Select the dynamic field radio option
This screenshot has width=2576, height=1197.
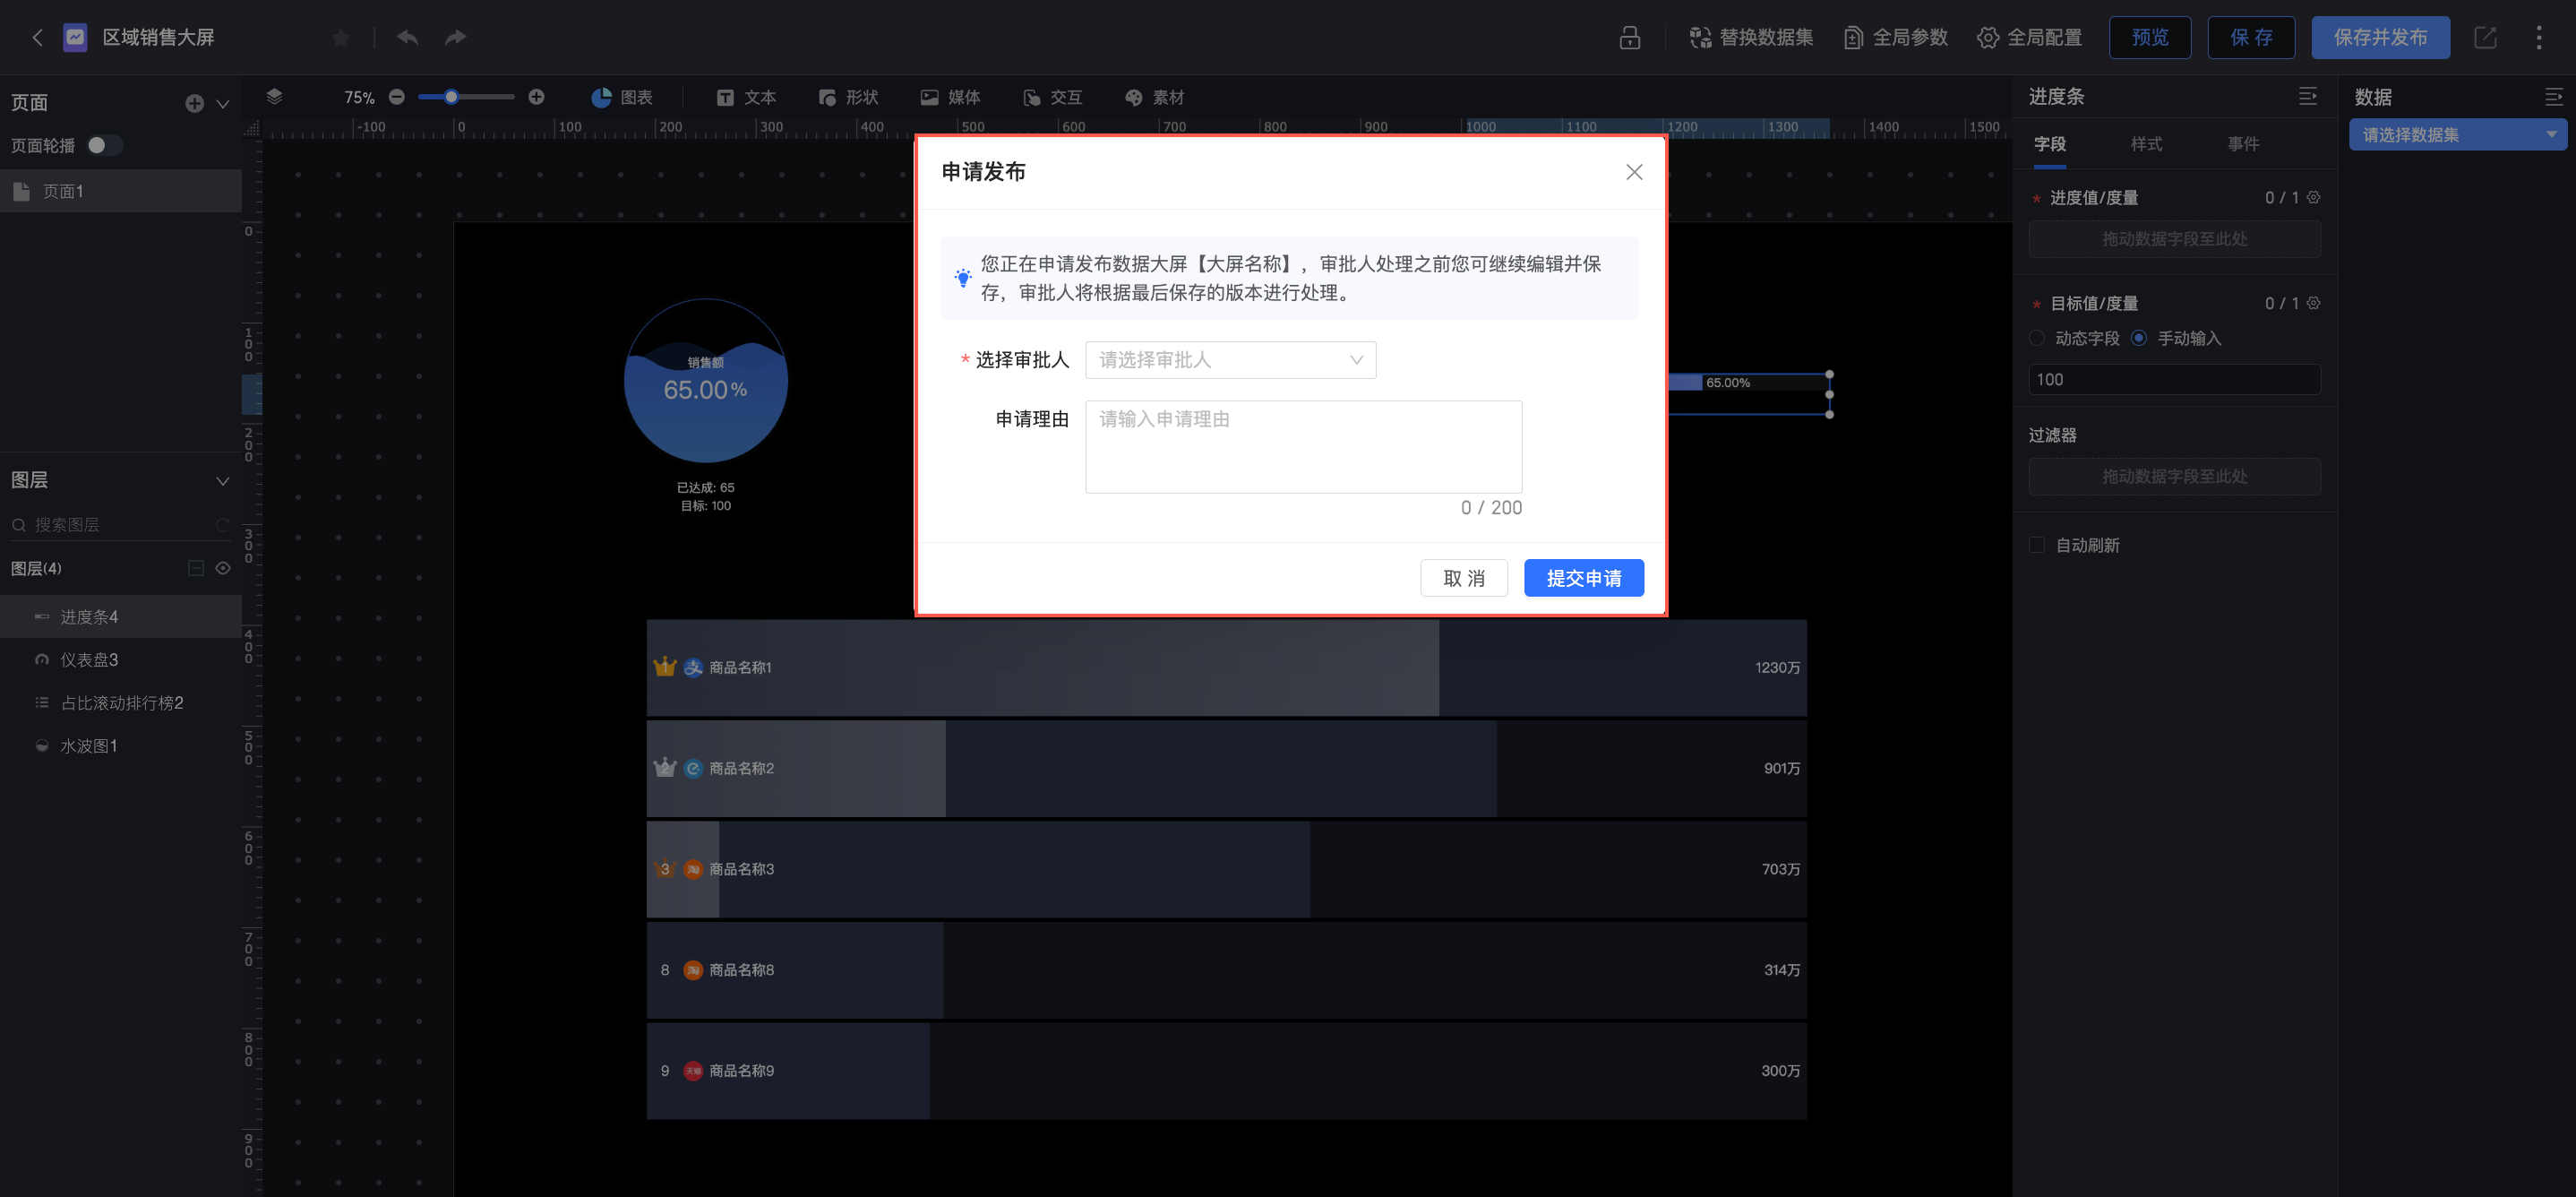pyautogui.click(x=2037, y=338)
